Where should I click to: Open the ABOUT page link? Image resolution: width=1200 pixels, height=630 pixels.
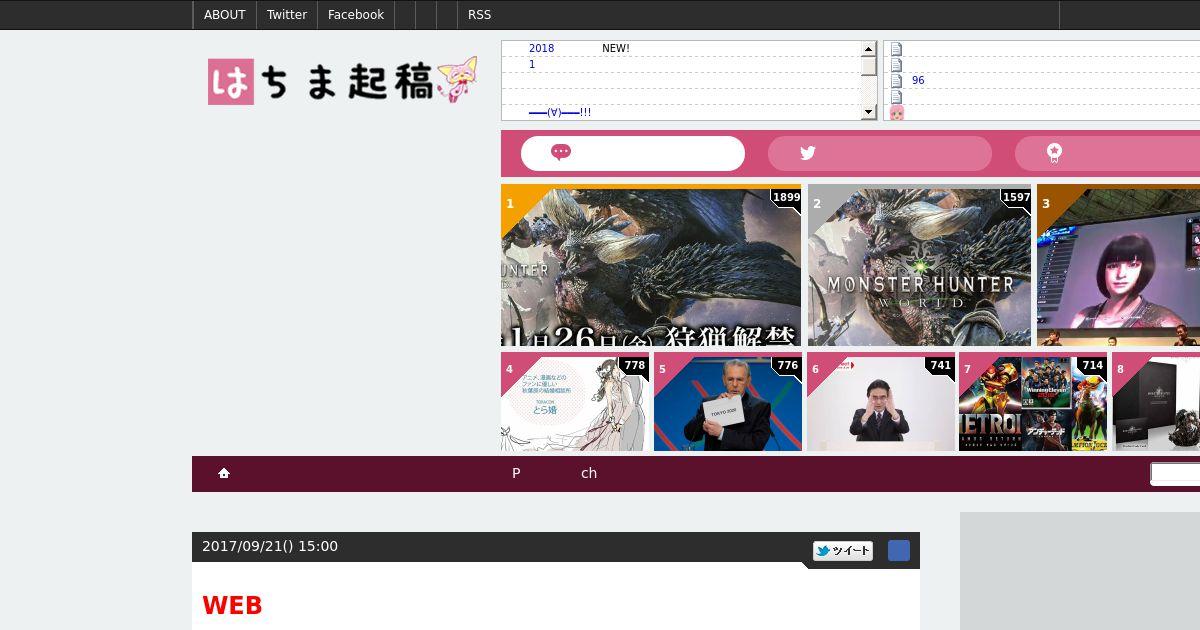point(224,15)
